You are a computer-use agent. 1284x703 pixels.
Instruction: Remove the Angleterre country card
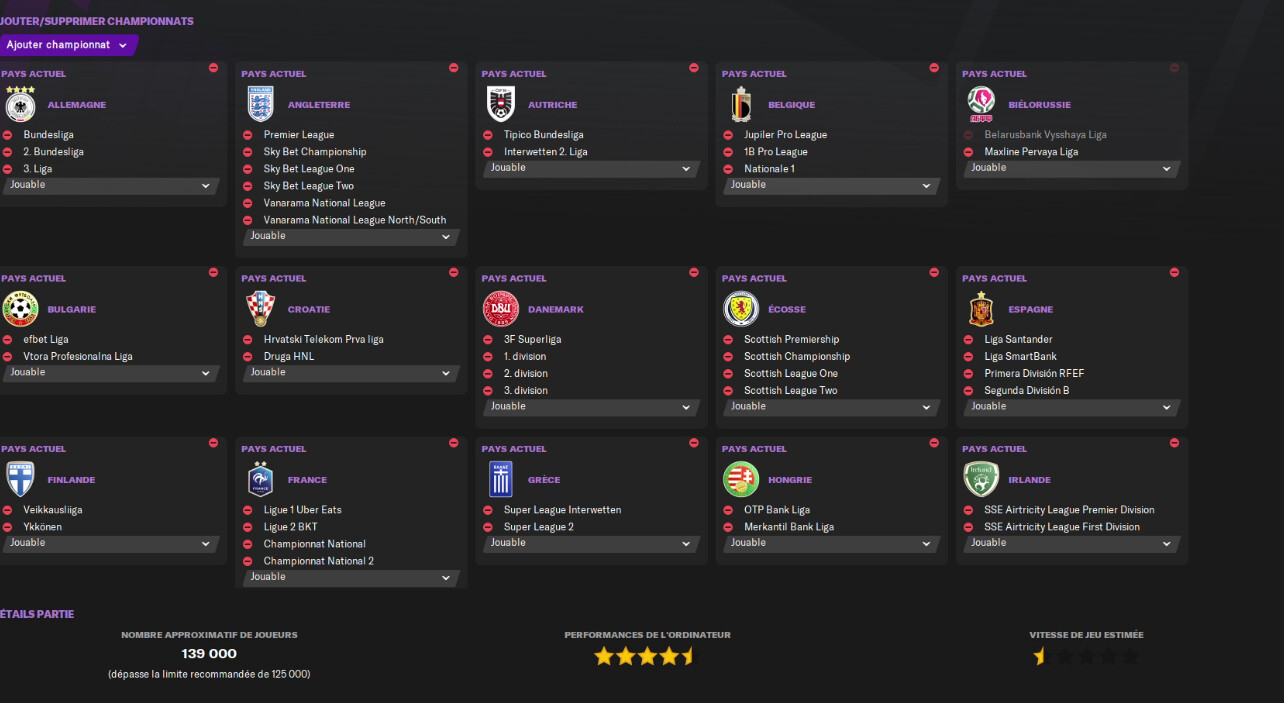coord(453,68)
